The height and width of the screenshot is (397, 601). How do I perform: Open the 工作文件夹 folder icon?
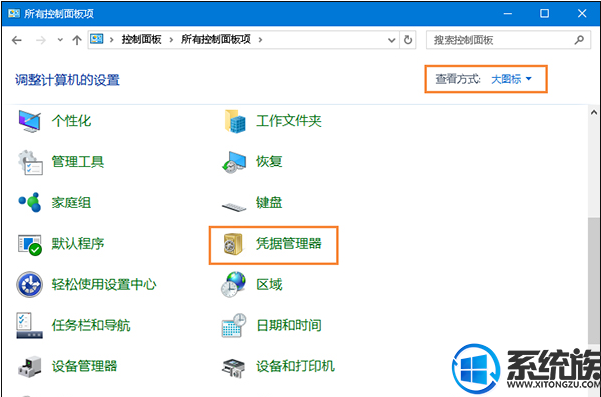pyautogui.click(x=235, y=121)
